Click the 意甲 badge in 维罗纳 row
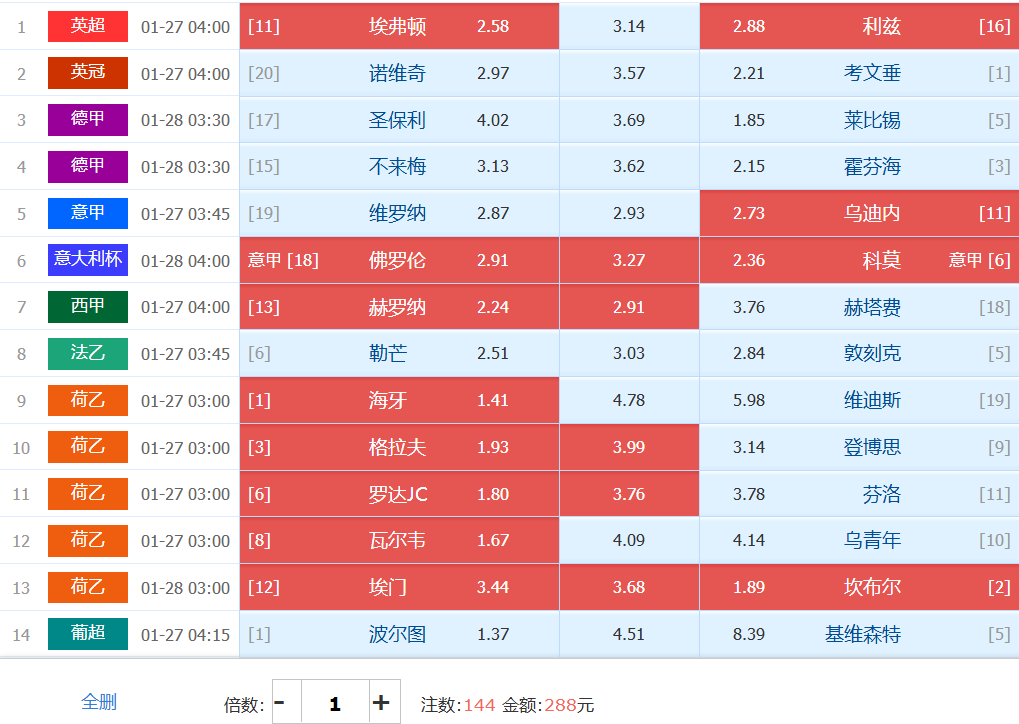This screenshot has width=1019, height=724. point(88,213)
